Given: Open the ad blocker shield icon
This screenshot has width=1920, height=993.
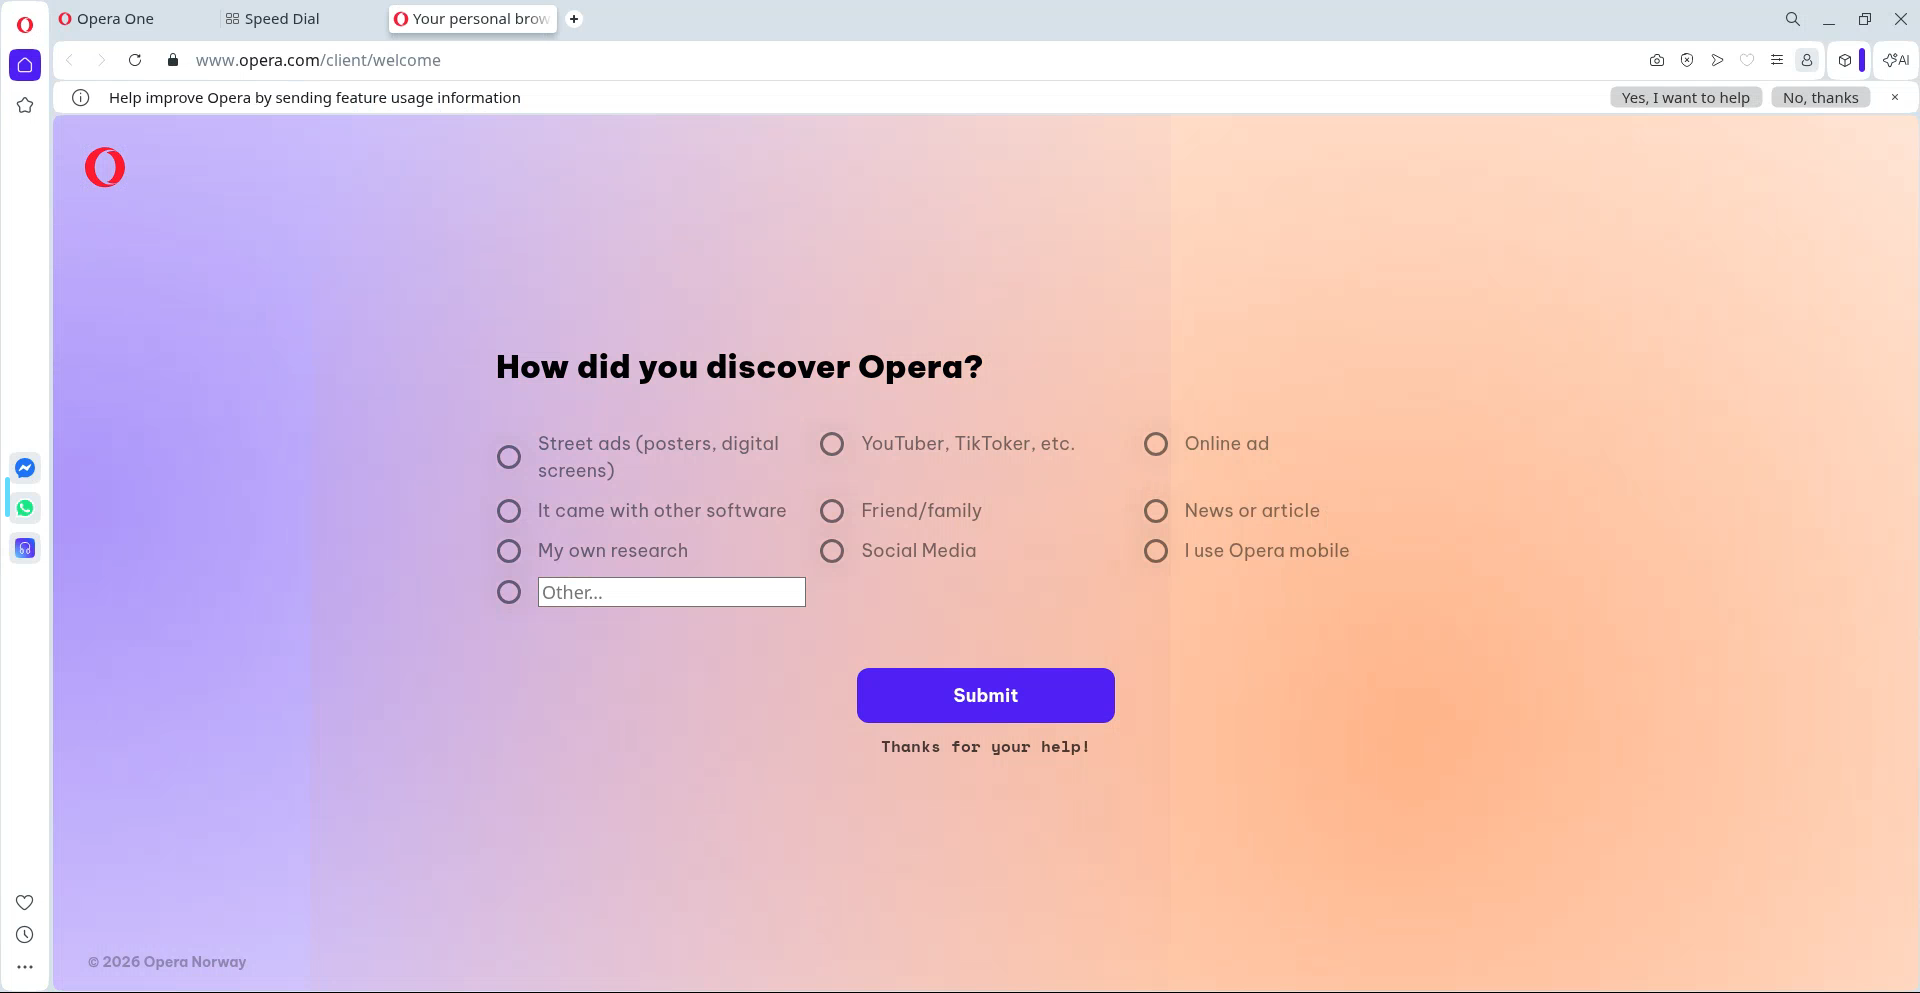Looking at the screenshot, I should coord(1687,60).
